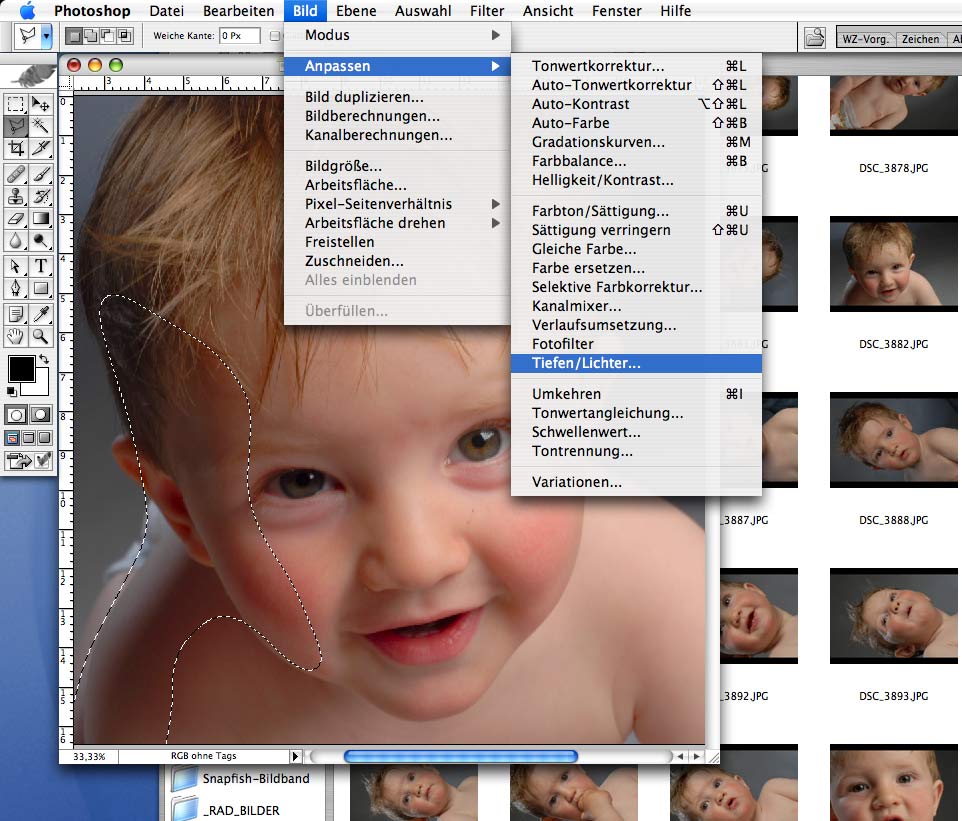
Task: Switch to Quick Mask mode
Action: point(41,414)
